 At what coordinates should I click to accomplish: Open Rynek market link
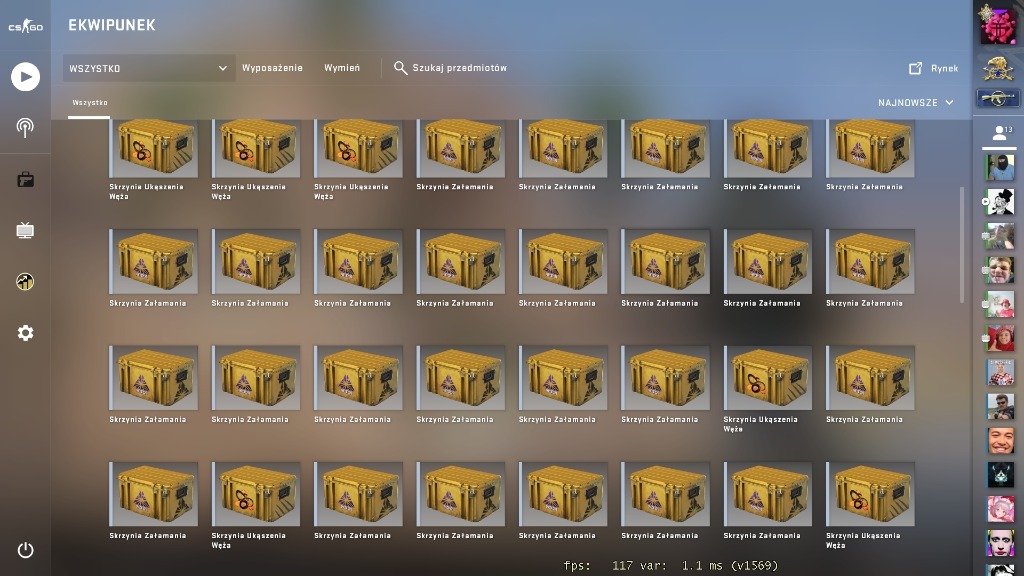(944, 68)
